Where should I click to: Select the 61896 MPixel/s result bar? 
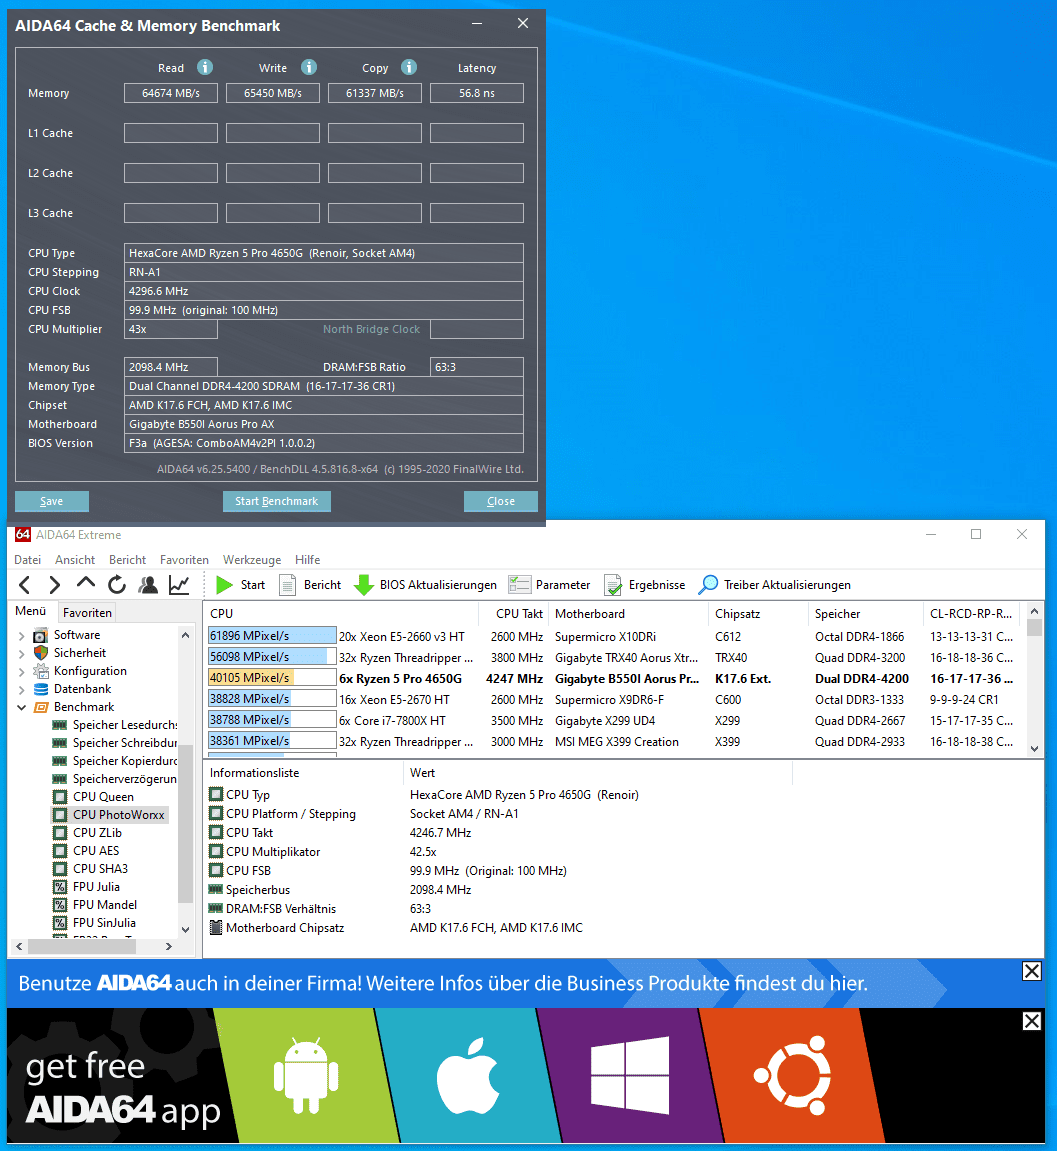(x=272, y=636)
